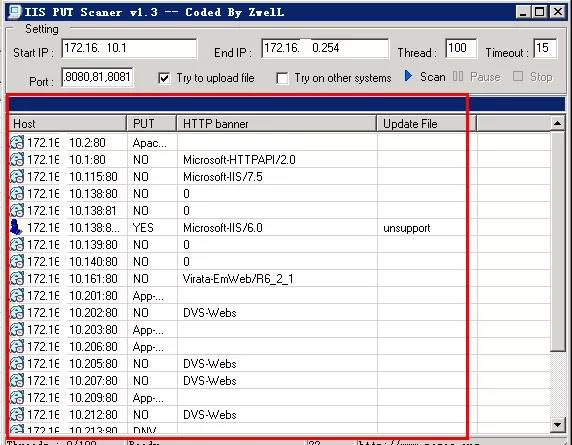
Task: Sort by HTTP banner column header
Action: (277, 124)
